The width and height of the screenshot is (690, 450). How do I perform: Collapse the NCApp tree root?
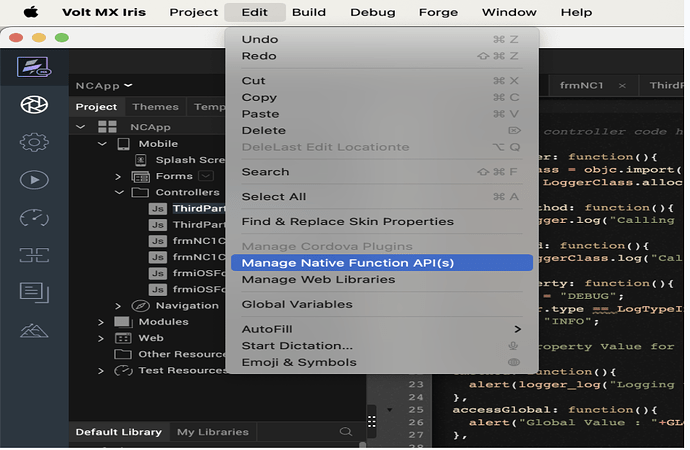coord(81,127)
